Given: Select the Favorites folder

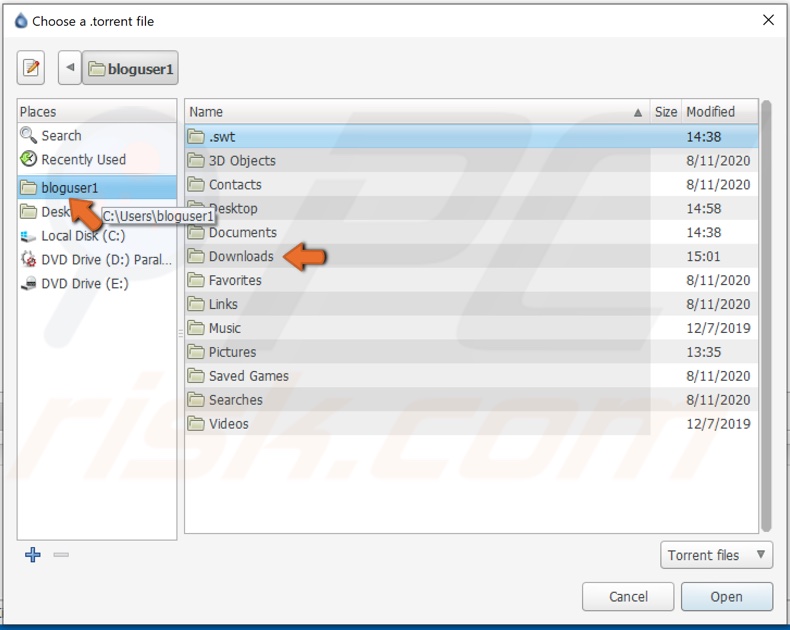Looking at the screenshot, I should 472,280.
